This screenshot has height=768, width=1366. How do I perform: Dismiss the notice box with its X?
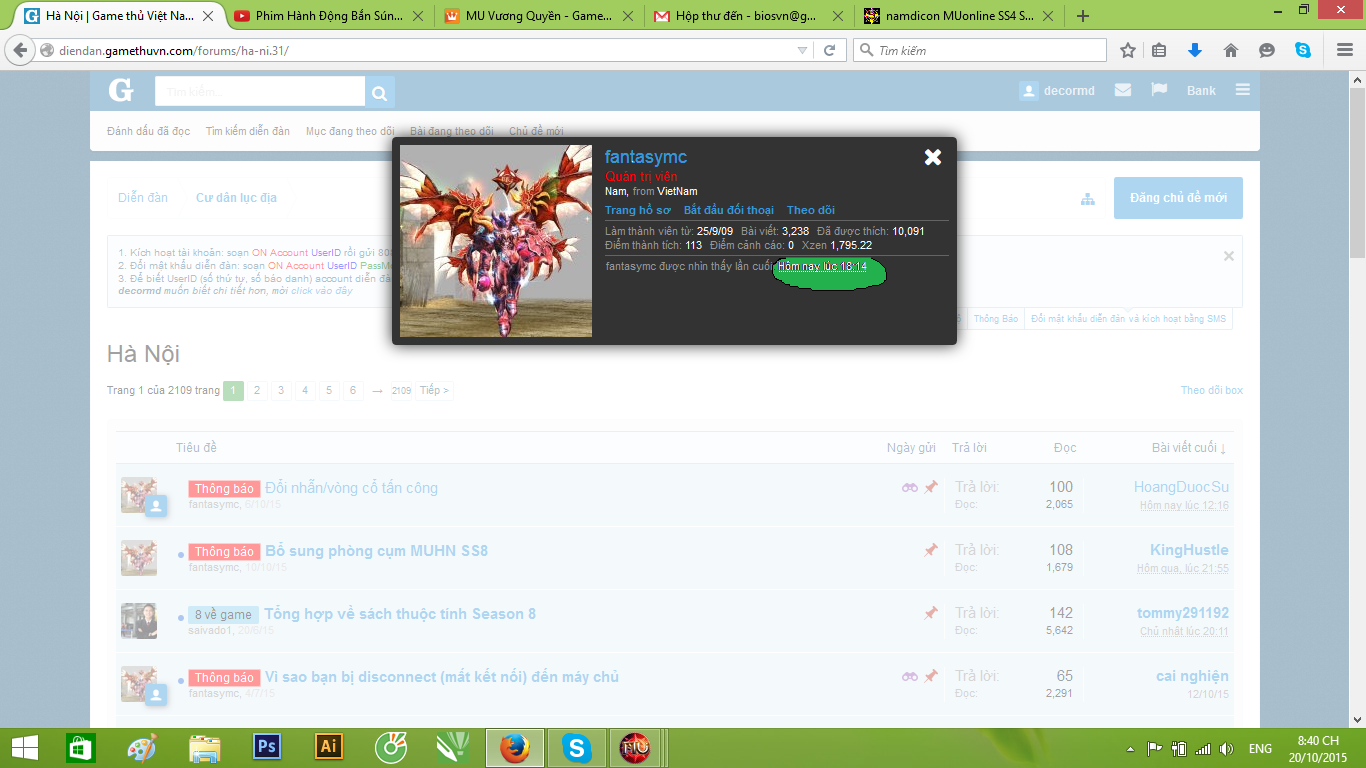[1229, 256]
